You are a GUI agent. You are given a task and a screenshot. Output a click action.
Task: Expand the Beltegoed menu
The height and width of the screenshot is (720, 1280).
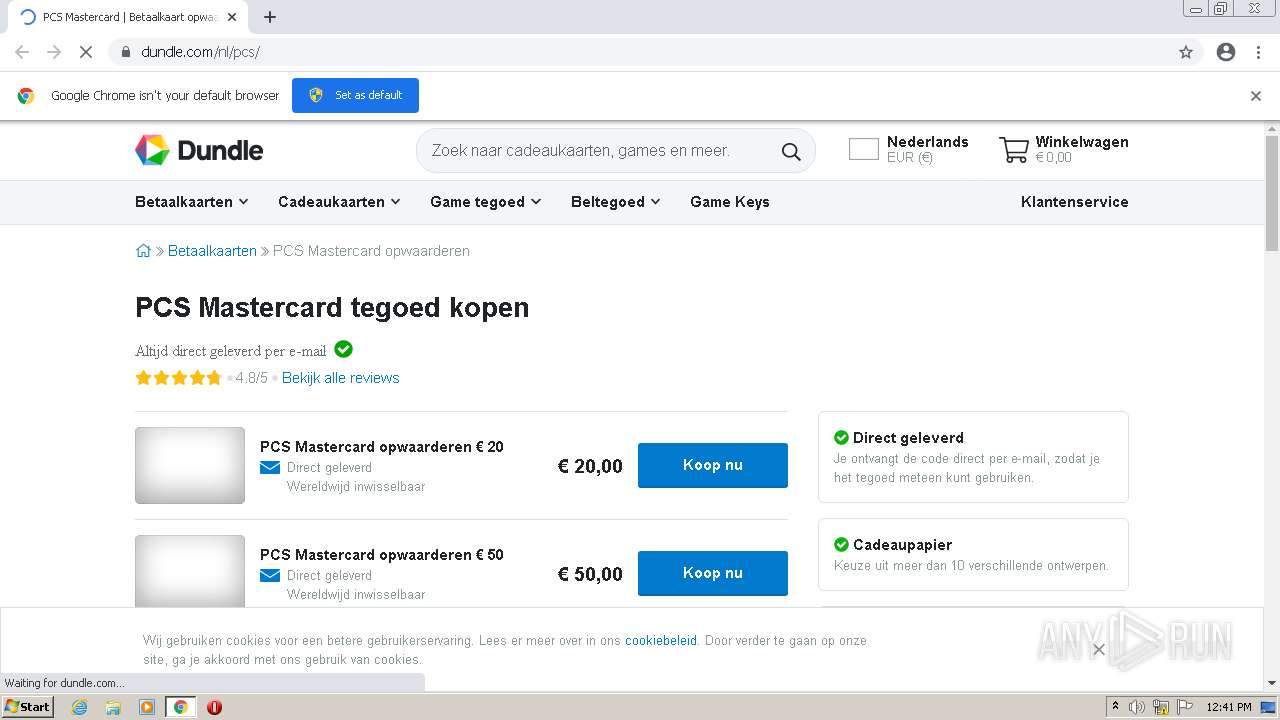tap(616, 202)
